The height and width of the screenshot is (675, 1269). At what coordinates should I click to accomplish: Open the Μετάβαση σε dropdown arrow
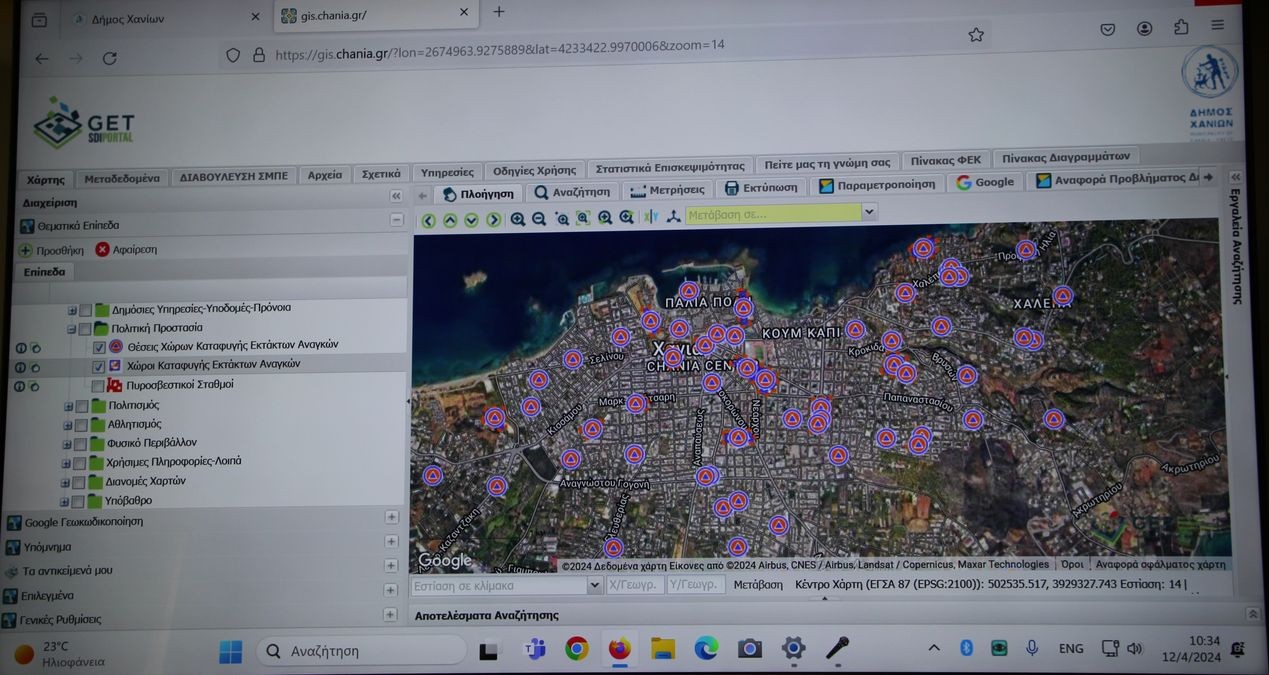click(x=869, y=212)
